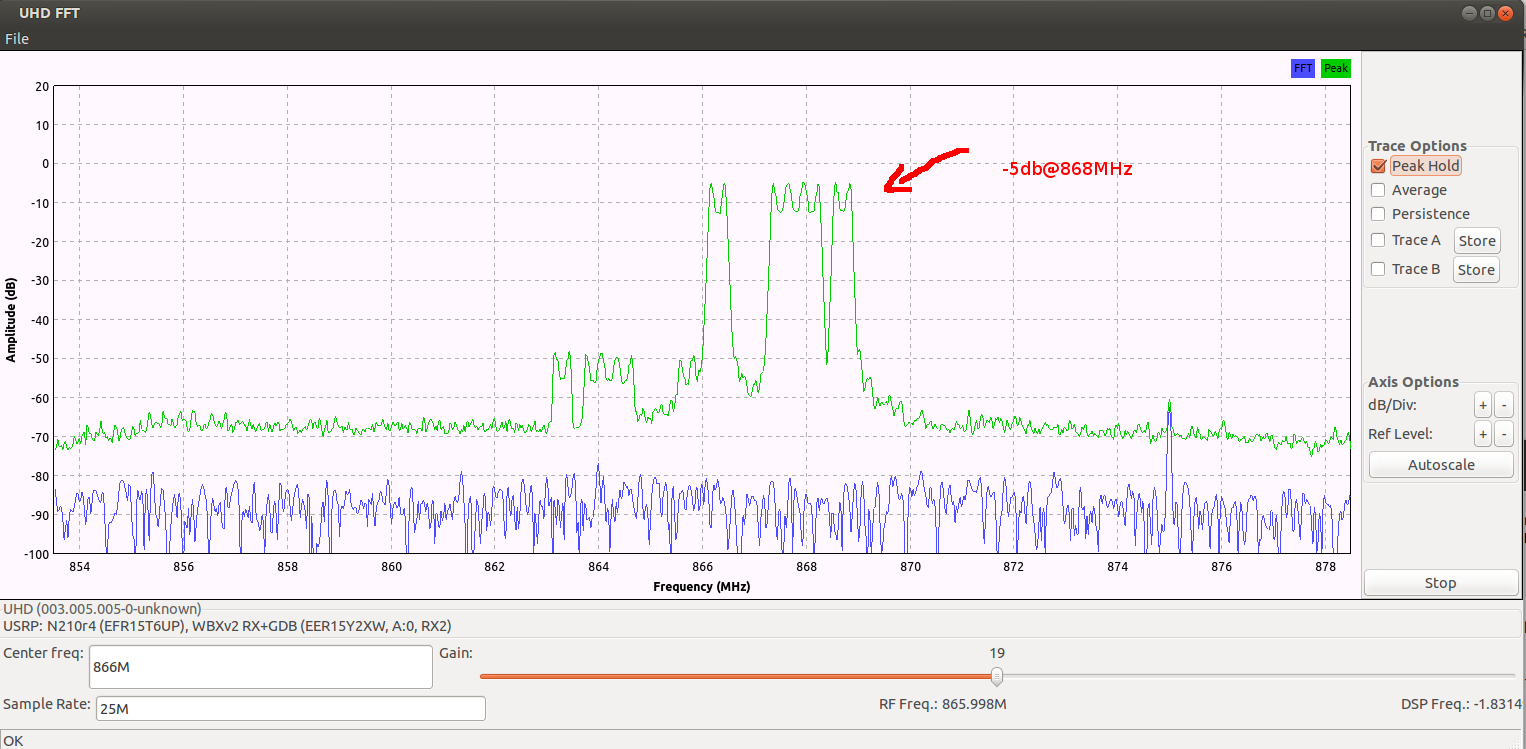Click the USRP N210r4 device info line
The height and width of the screenshot is (749, 1526).
point(228,626)
